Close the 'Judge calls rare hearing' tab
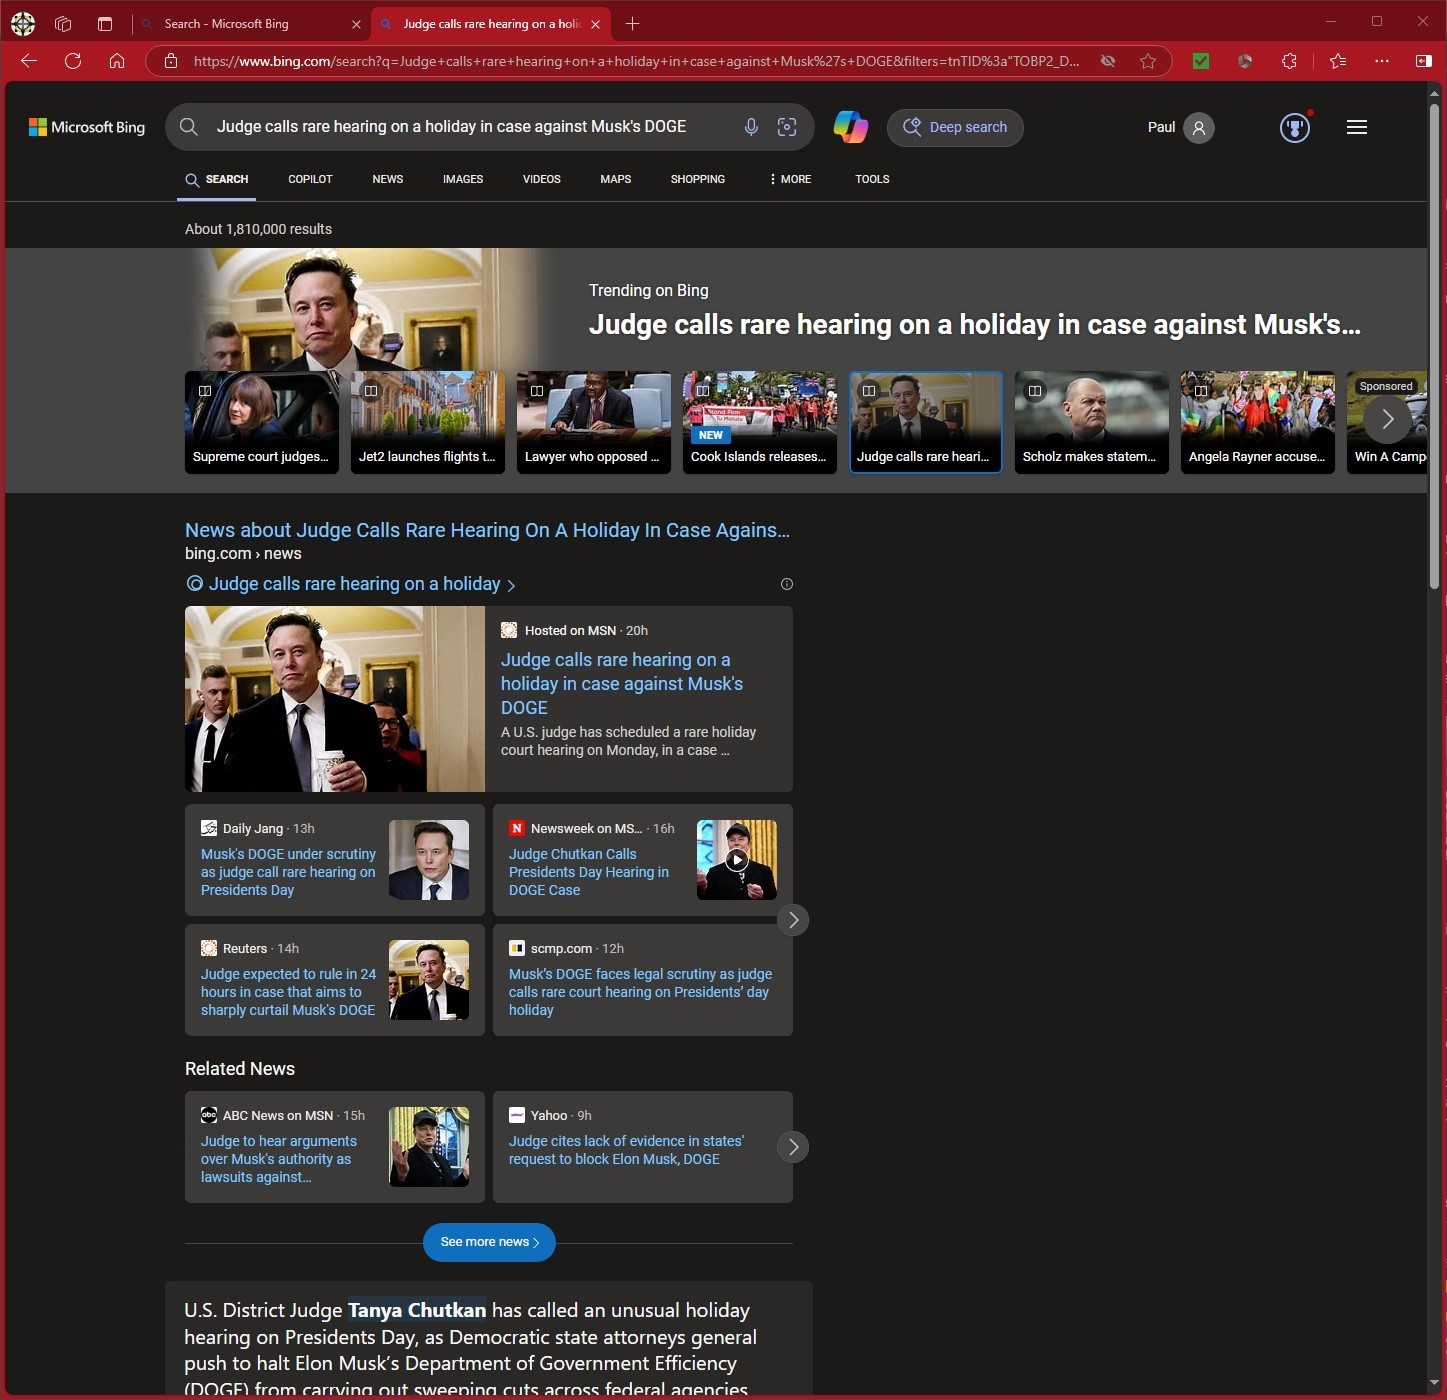 (x=595, y=24)
